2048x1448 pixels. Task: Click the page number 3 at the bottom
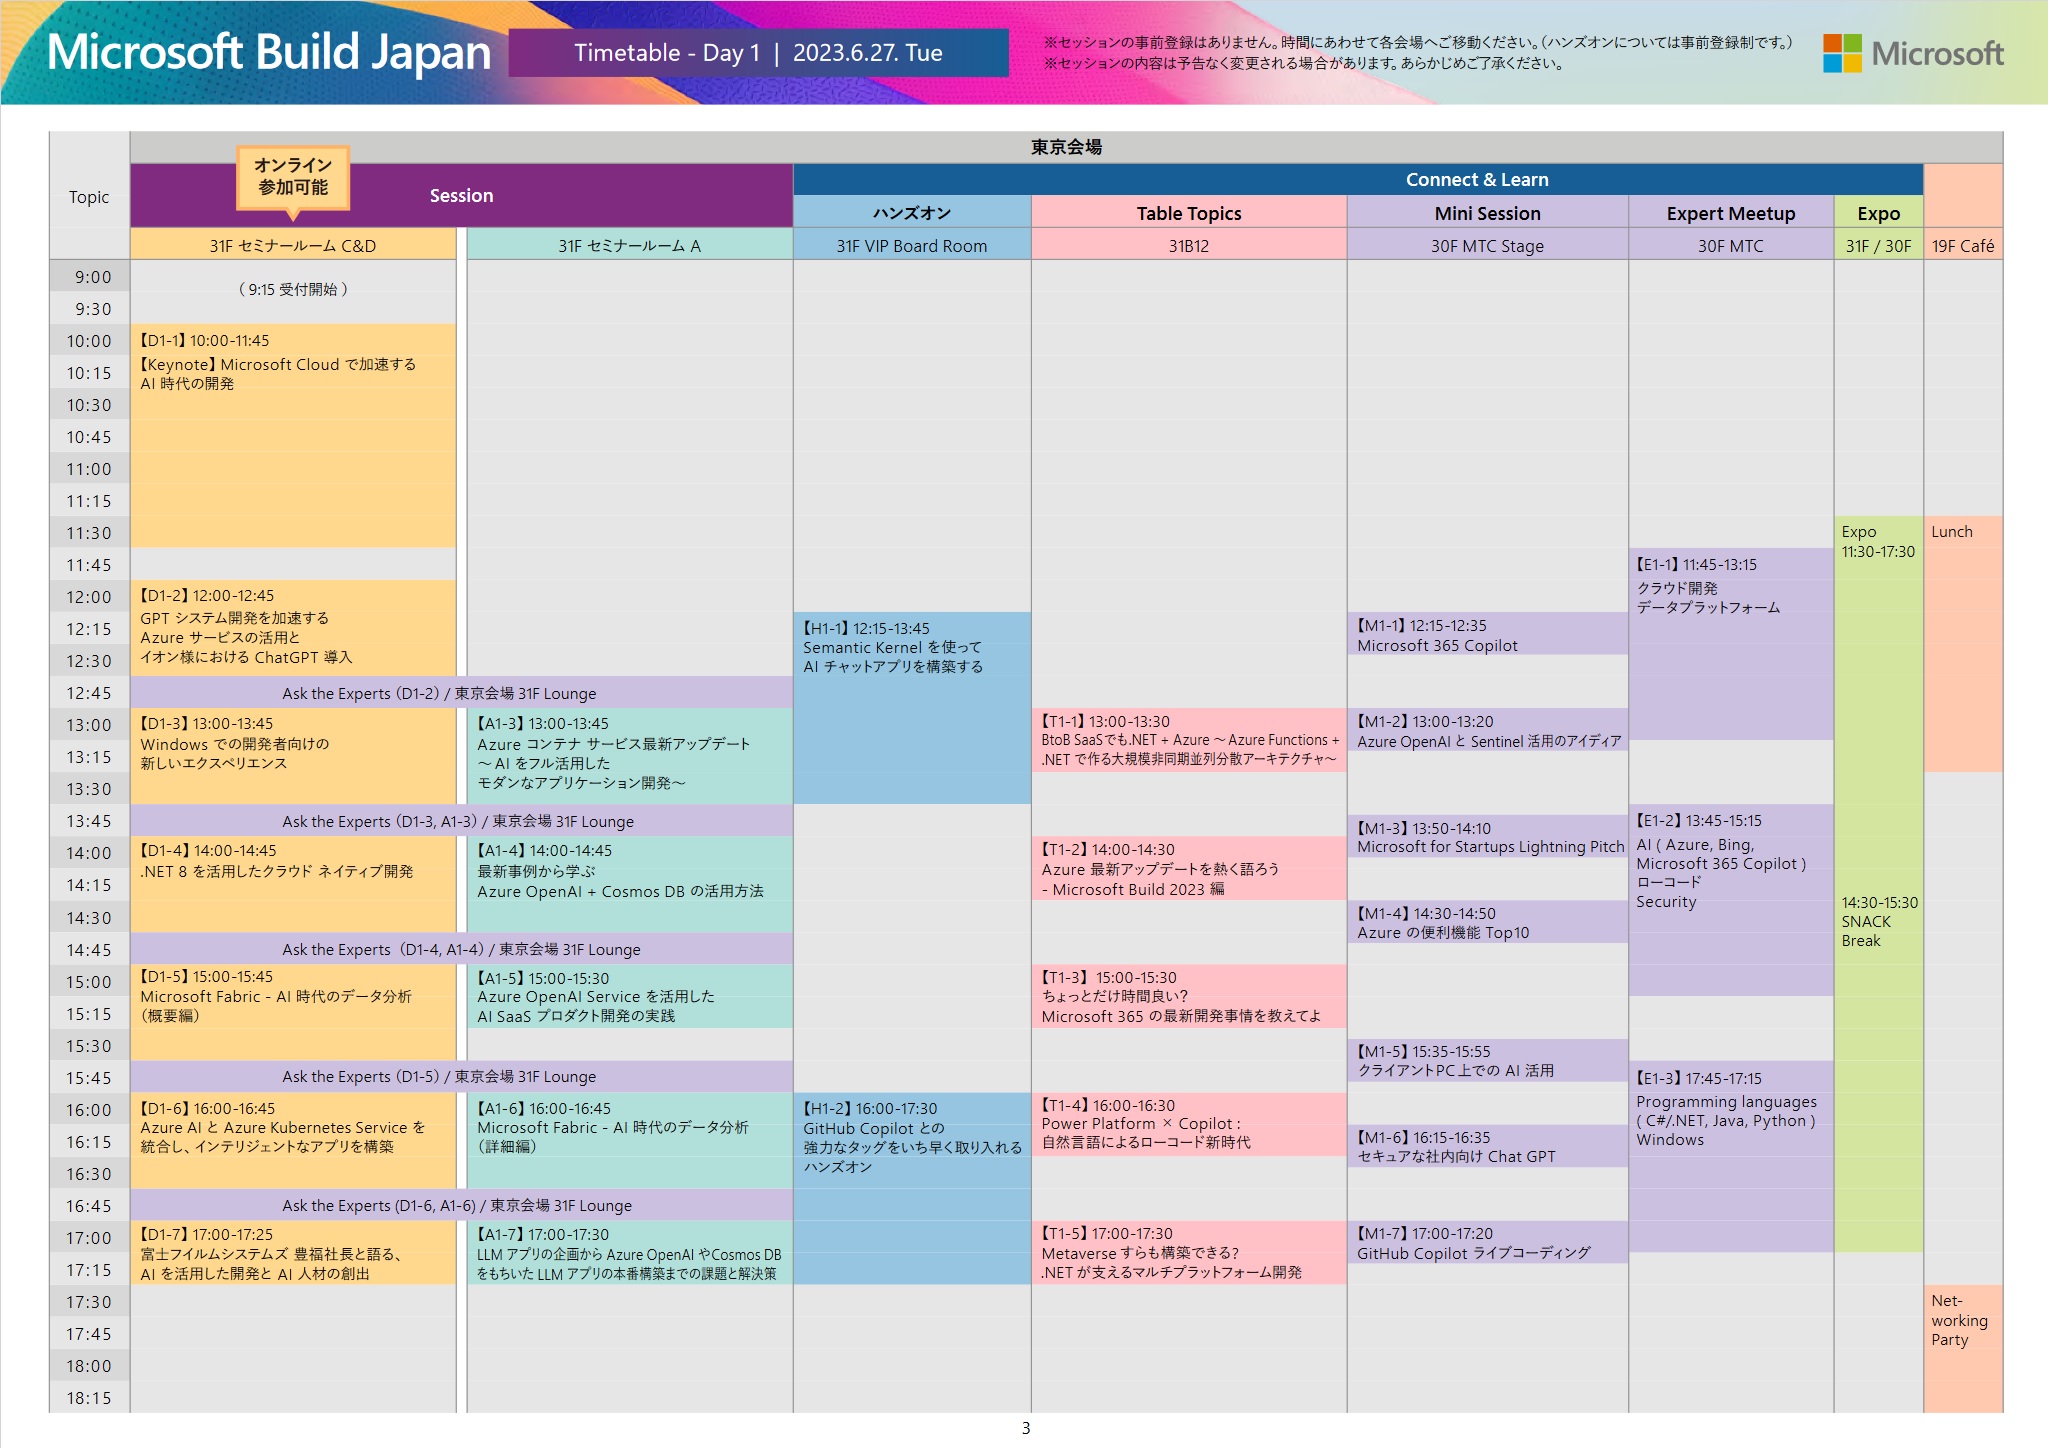click(1024, 1429)
